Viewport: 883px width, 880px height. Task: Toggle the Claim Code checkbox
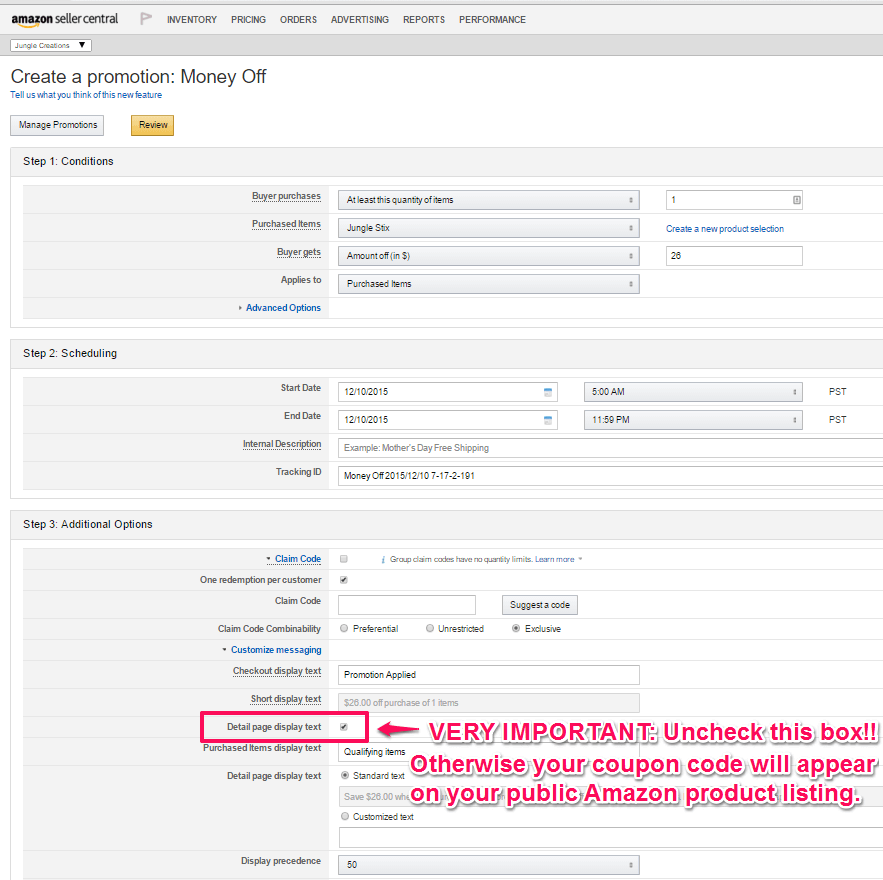344,559
